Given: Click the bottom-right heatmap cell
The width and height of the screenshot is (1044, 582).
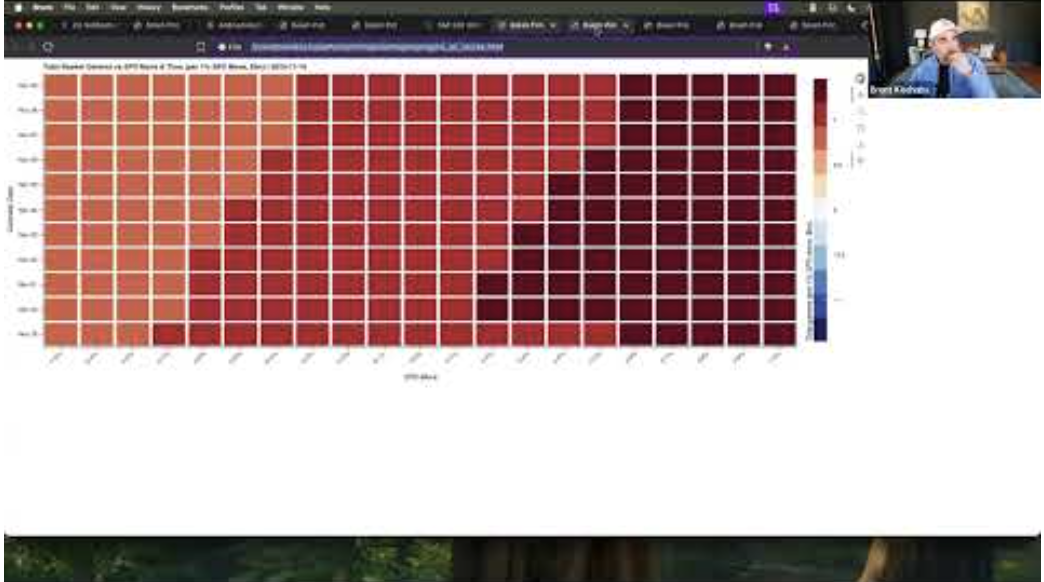Looking at the screenshot, I should click(779, 334).
